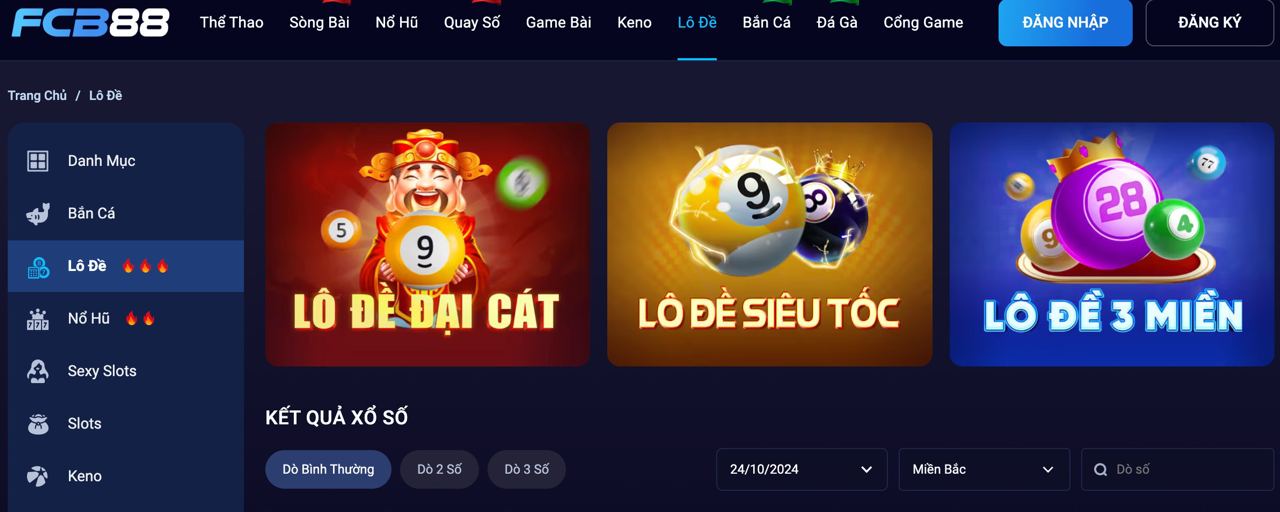Select the Bắn Cá fish icon in sidebar
Image resolution: width=1280 pixels, height=512 pixels.
(x=37, y=213)
